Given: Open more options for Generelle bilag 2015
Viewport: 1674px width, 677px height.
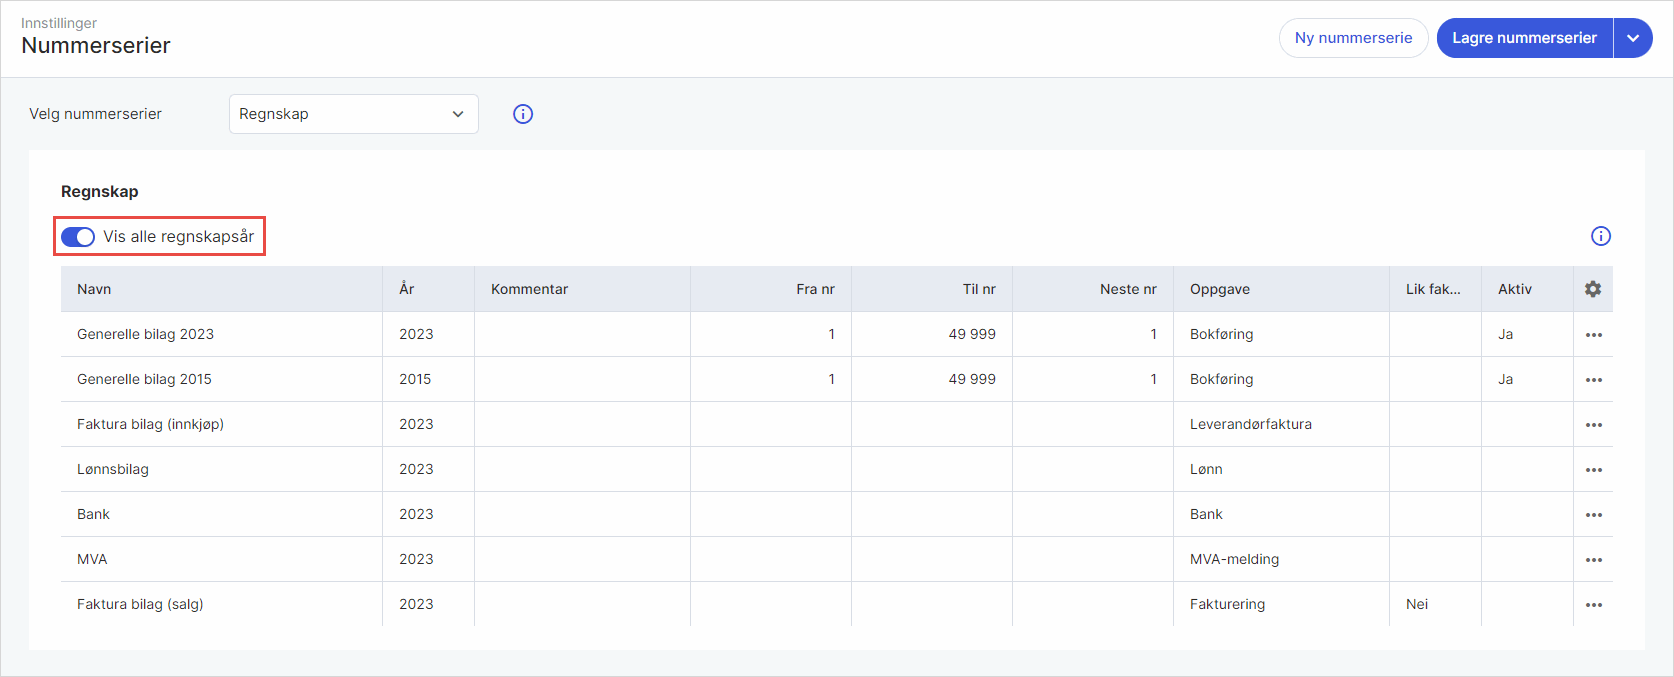Looking at the screenshot, I should click(x=1594, y=380).
